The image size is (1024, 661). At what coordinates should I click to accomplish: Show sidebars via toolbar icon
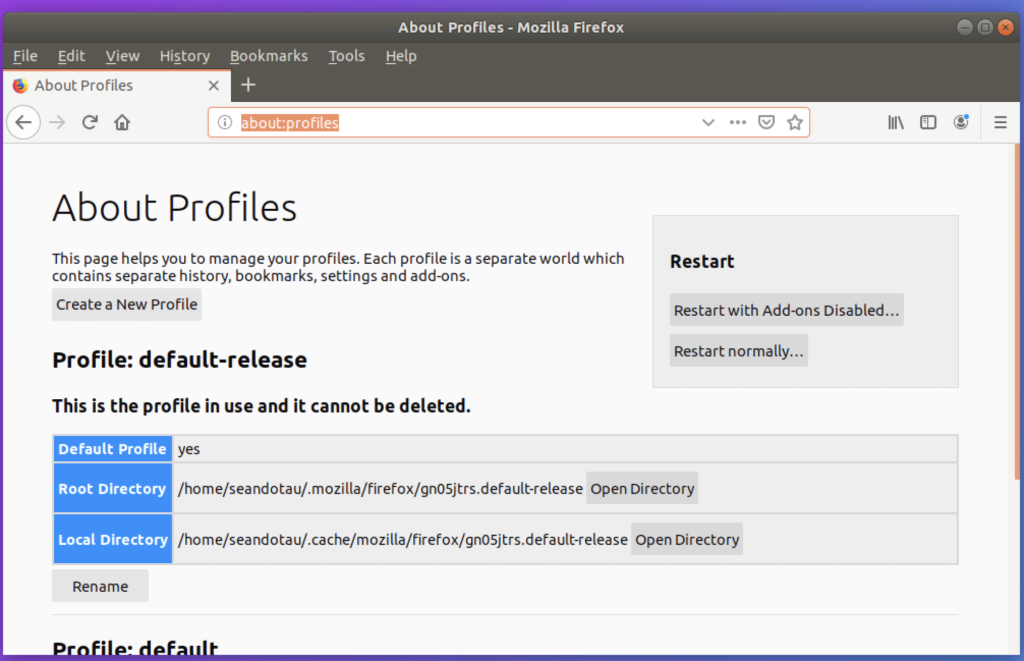click(928, 122)
